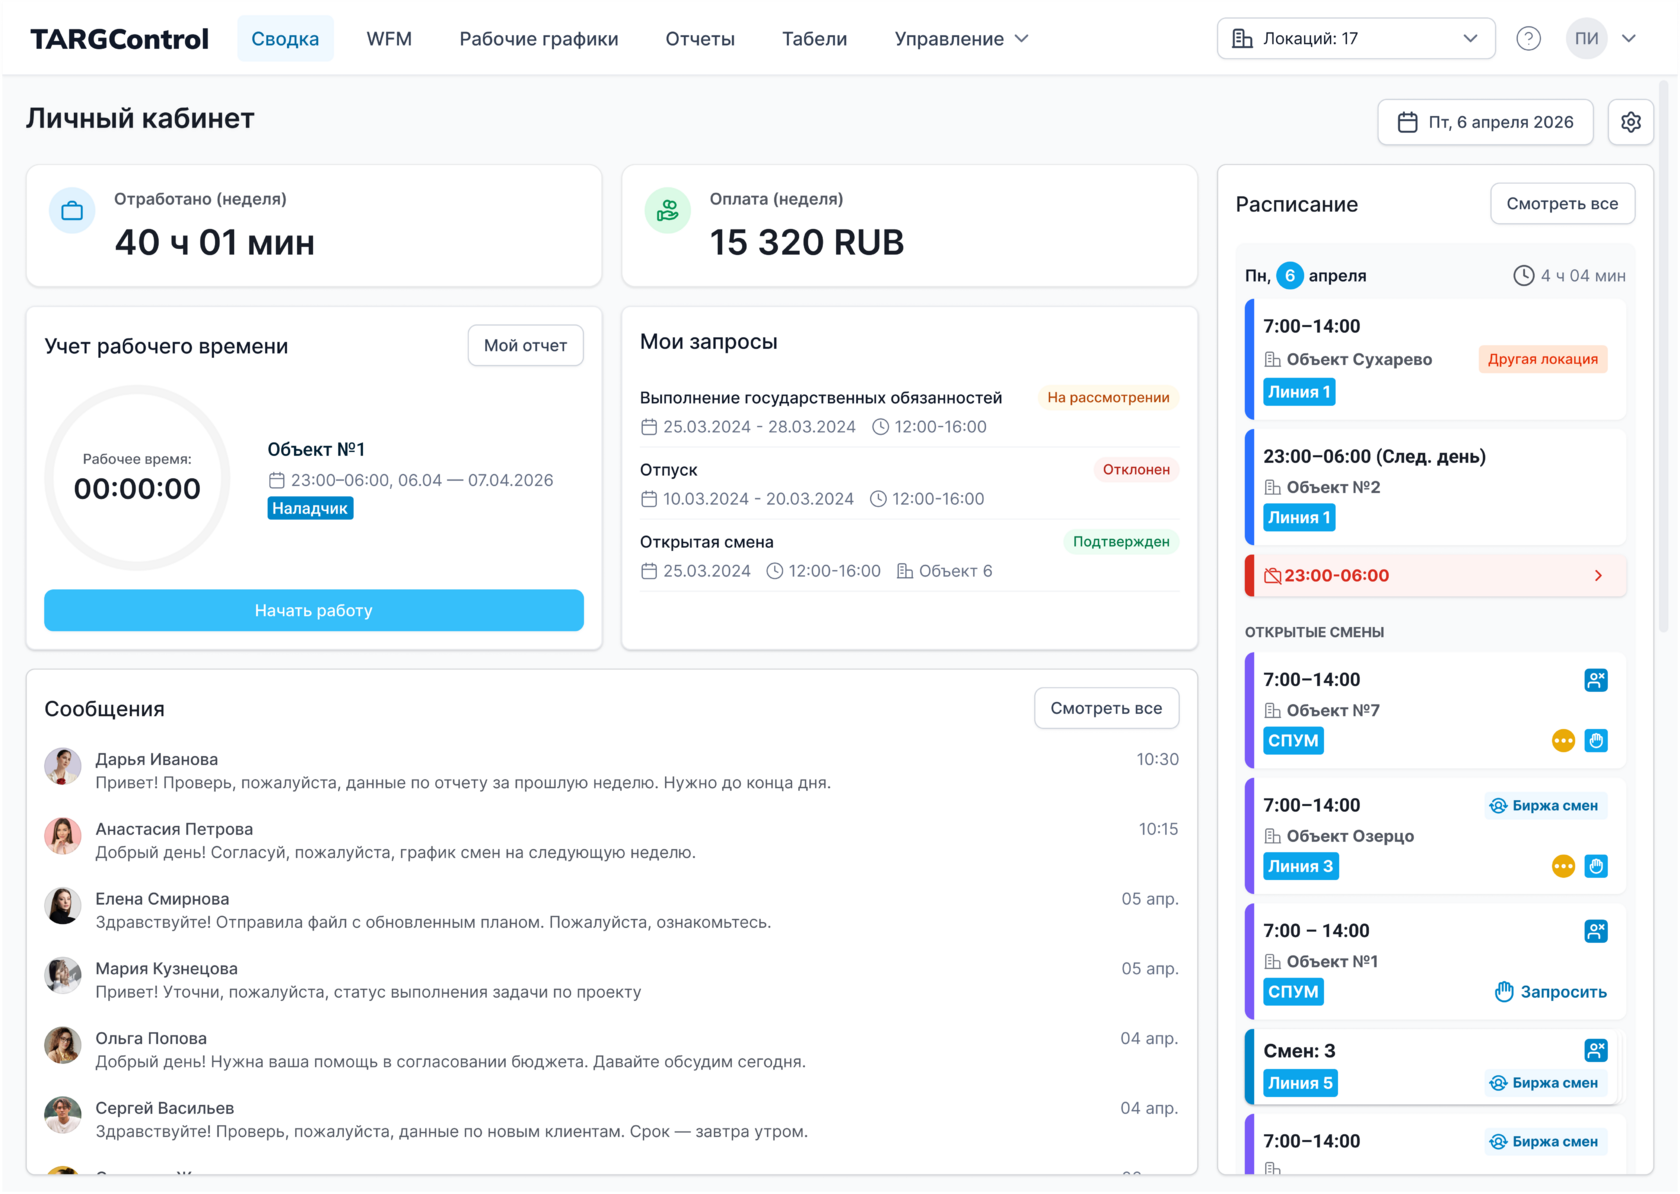Expand the red 23:00-06:00 conflict row chevron
Image resolution: width=1680 pixels, height=1194 pixels.
1598,576
